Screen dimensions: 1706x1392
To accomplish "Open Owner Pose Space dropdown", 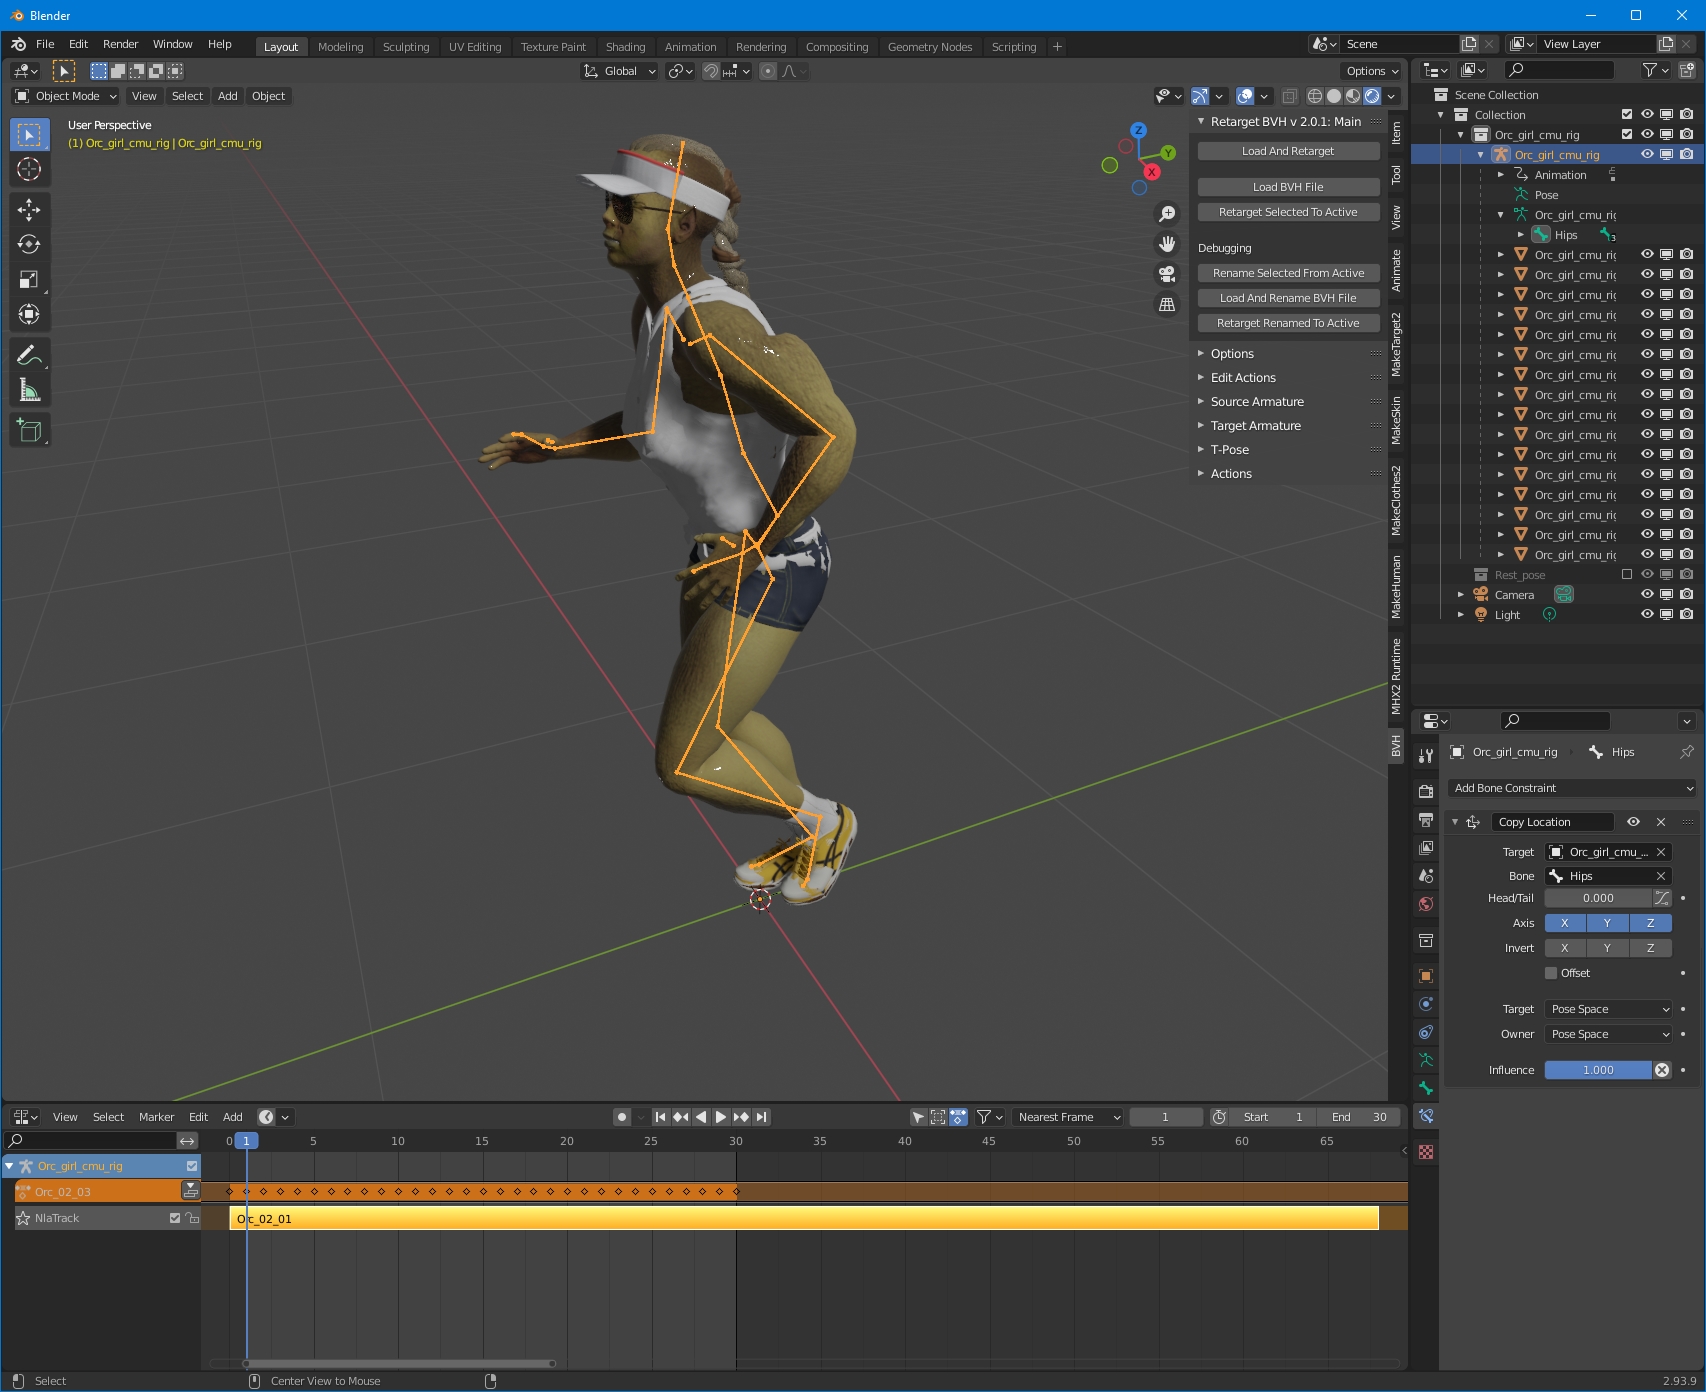I will pyautogui.click(x=1608, y=1034).
